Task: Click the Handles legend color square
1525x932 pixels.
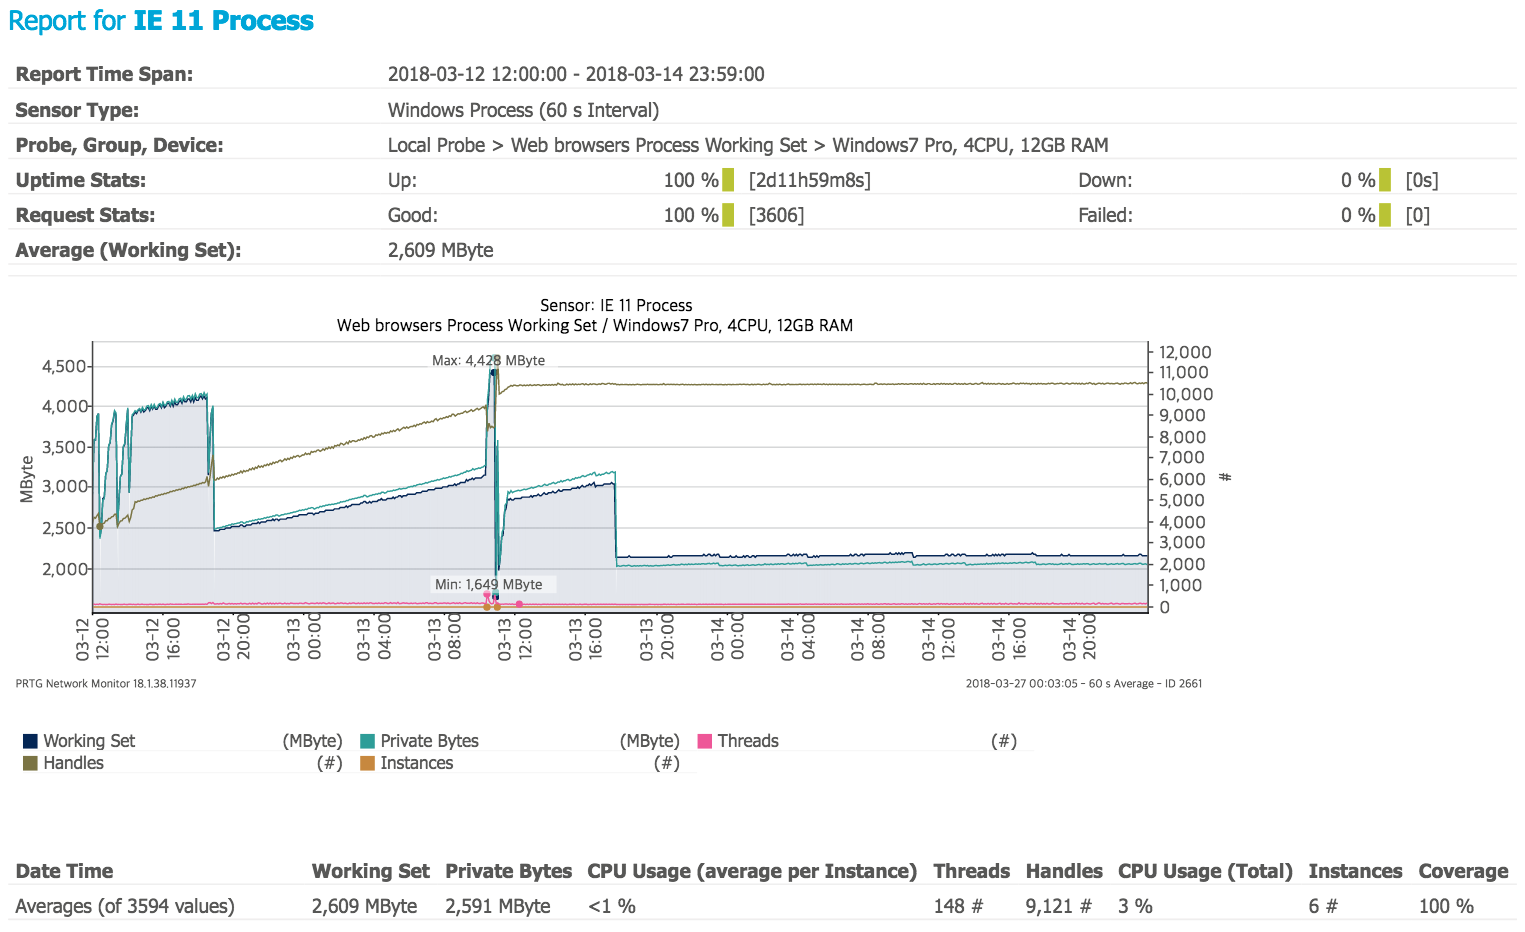Action: point(29,762)
